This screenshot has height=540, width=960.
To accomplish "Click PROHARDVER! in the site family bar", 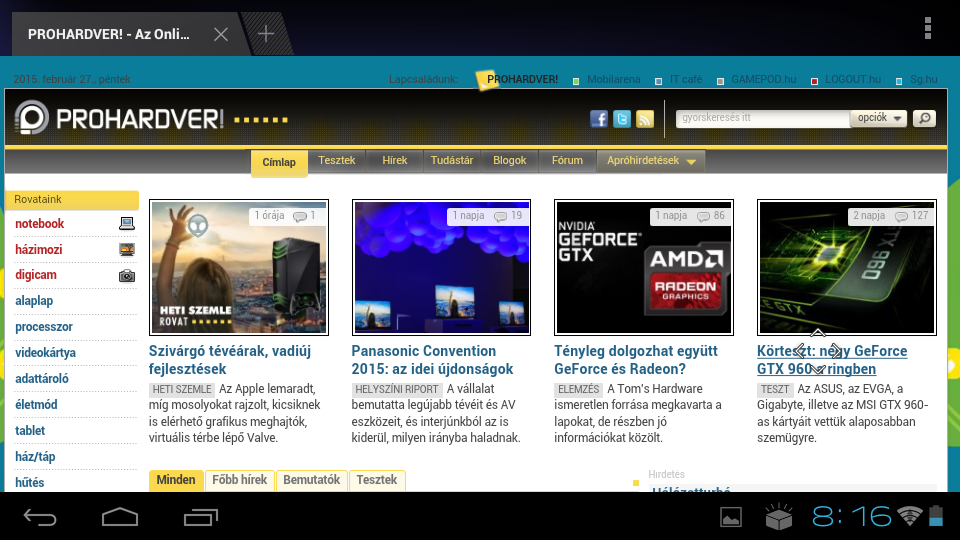I will point(522,80).
